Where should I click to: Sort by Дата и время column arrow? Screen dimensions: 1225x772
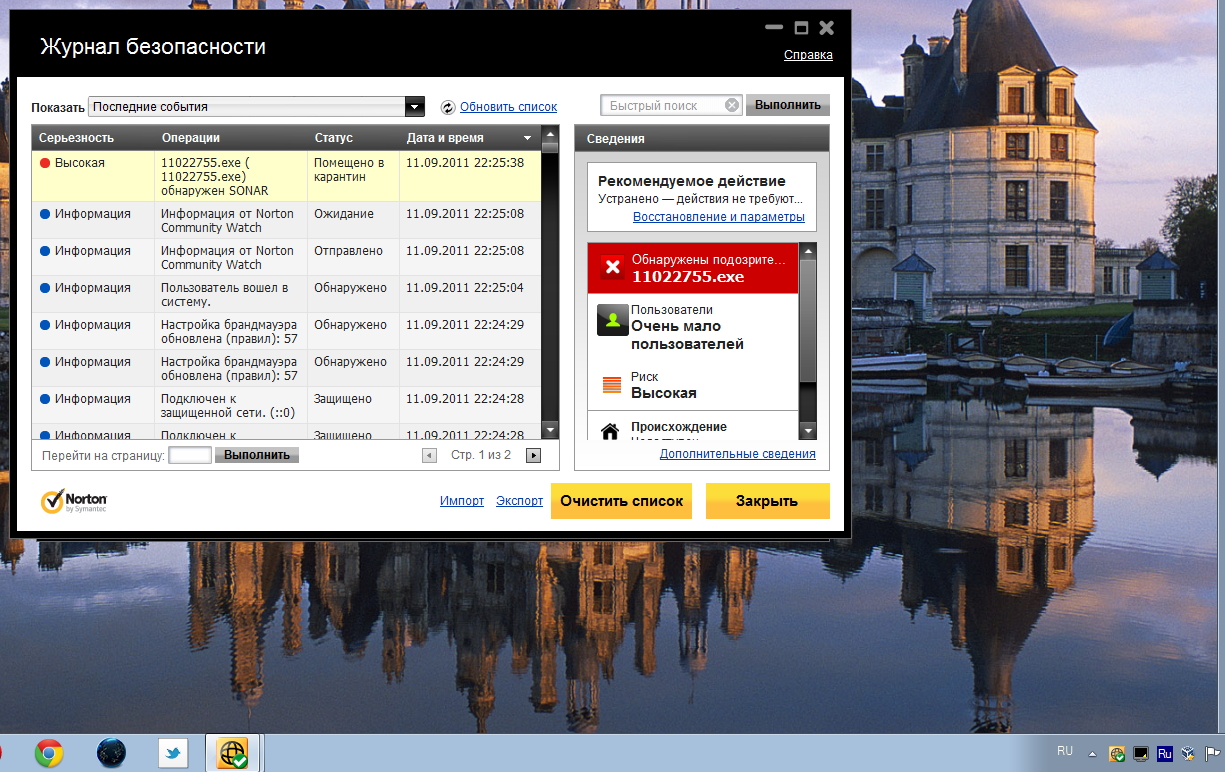[527, 138]
